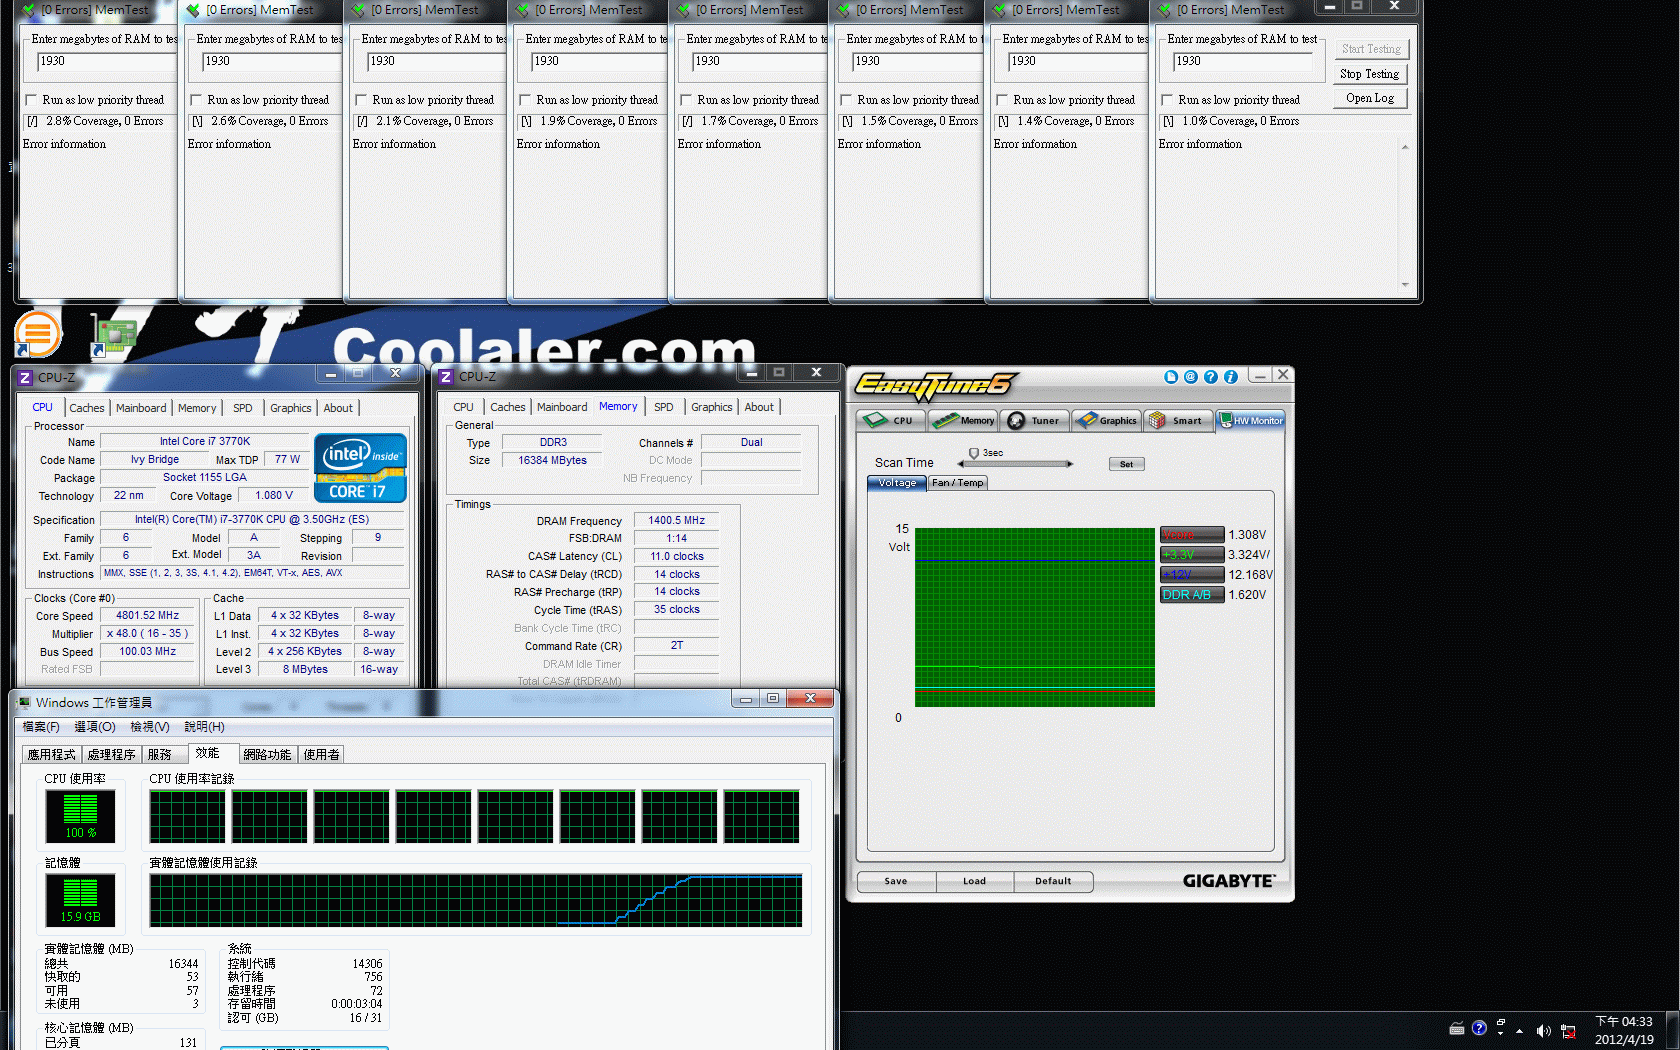1680x1050 pixels.
Task: Open the SPD tab in left CPU-Z
Action: (243, 408)
